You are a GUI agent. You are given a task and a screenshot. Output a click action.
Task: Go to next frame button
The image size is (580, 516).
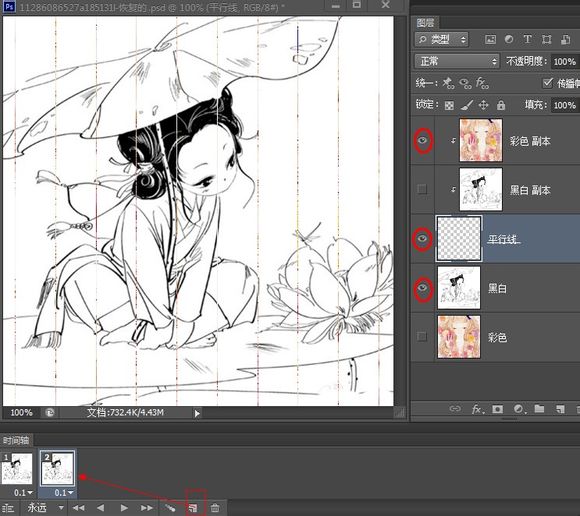(x=147, y=508)
